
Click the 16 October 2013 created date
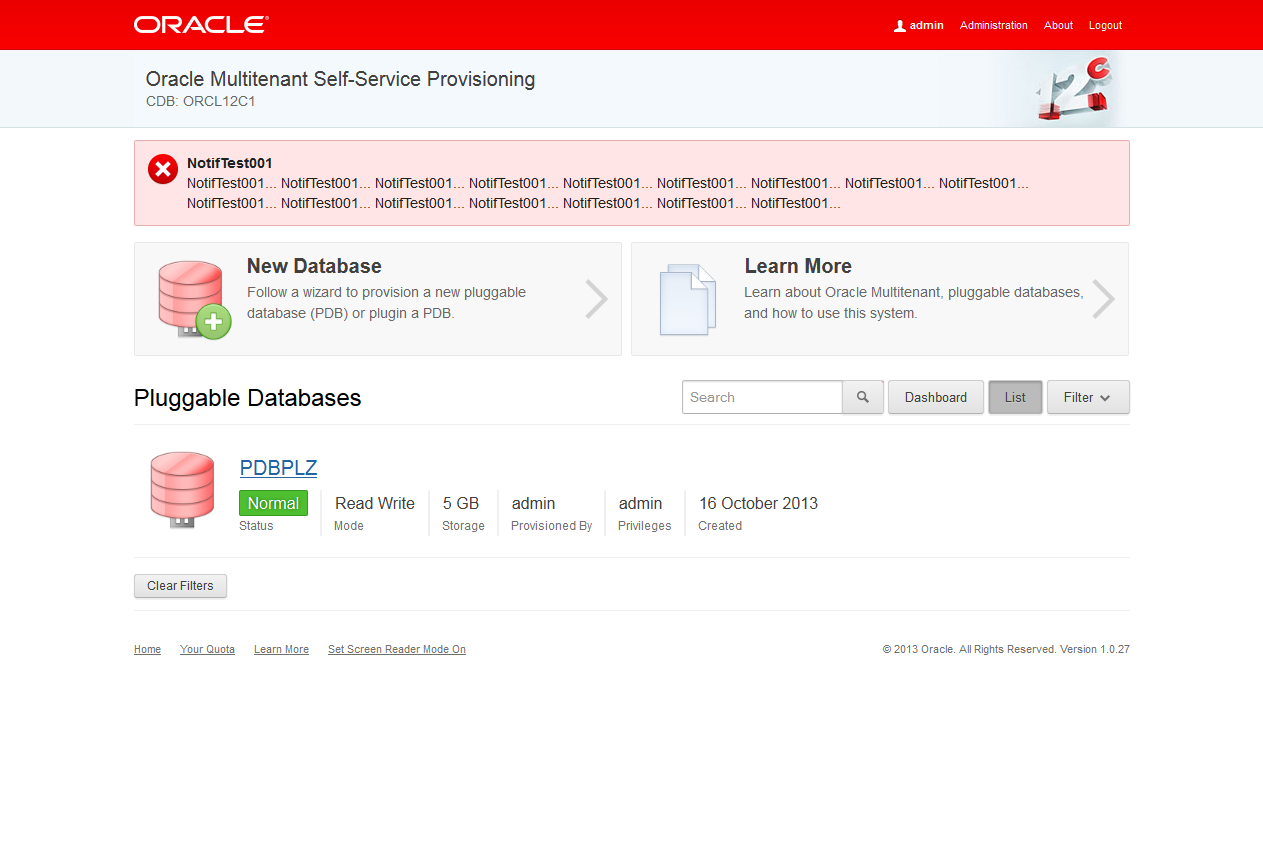[x=758, y=503]
